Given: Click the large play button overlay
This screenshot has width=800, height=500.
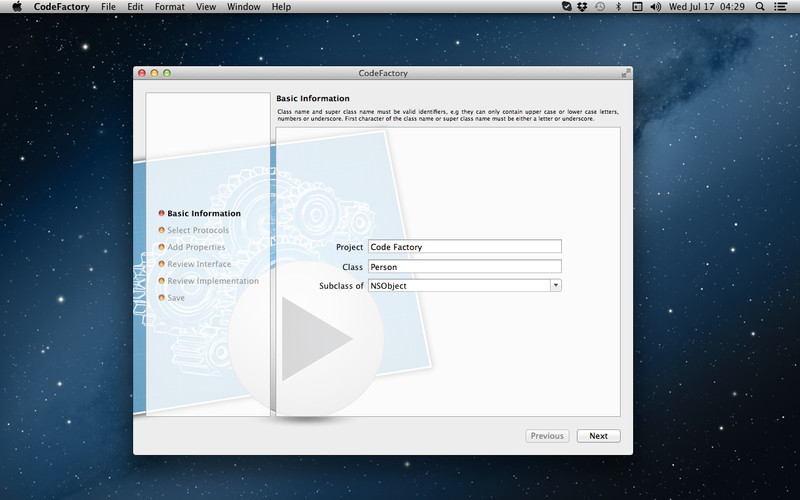Looking at the screenshot, I should tap(306, 339).
